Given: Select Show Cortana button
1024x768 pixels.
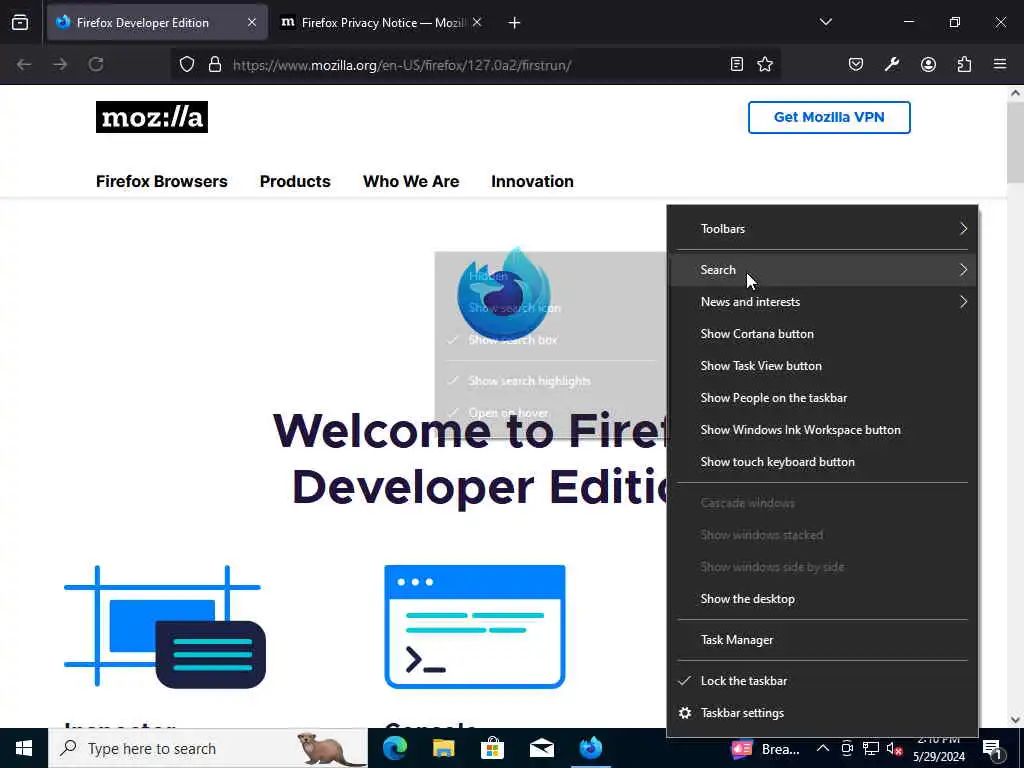Looking at the screenshot, I should pos(822,334).
